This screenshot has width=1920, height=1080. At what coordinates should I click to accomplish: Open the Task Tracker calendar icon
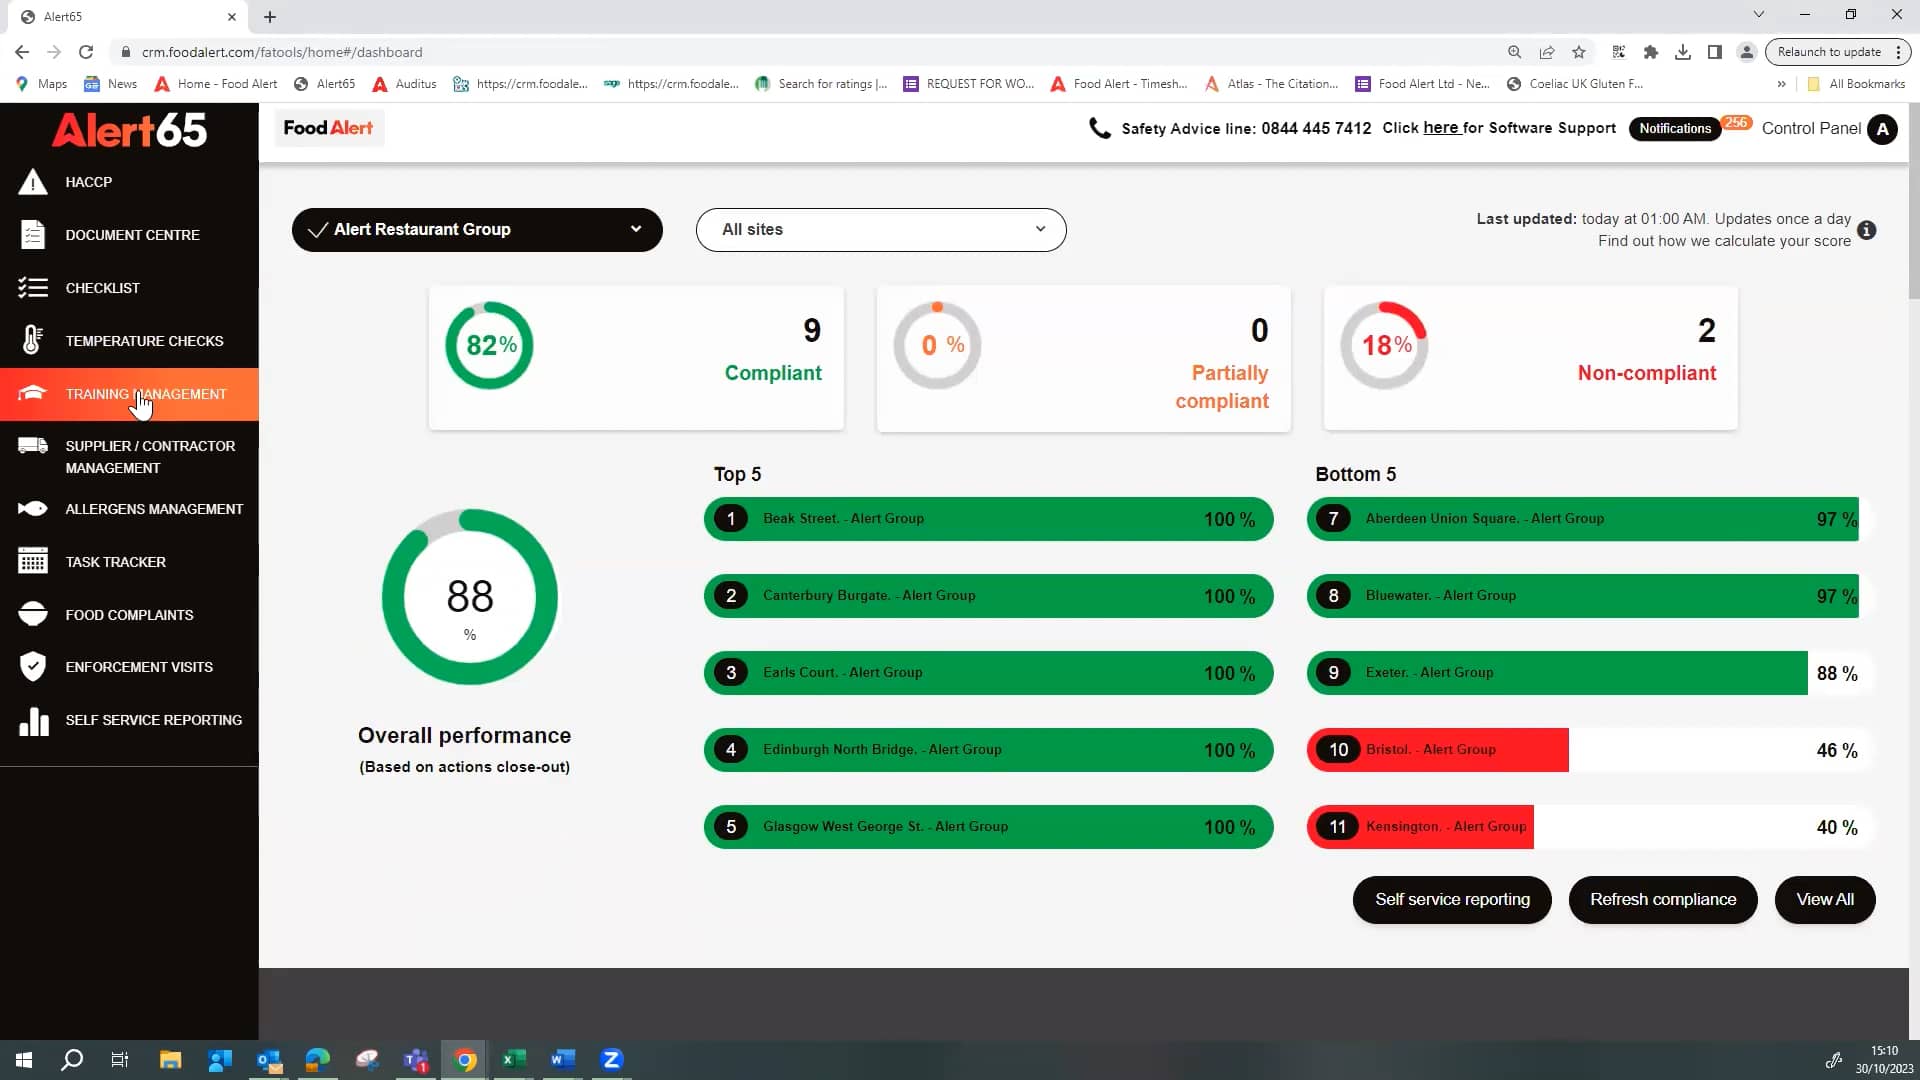(x=33, y=561)
